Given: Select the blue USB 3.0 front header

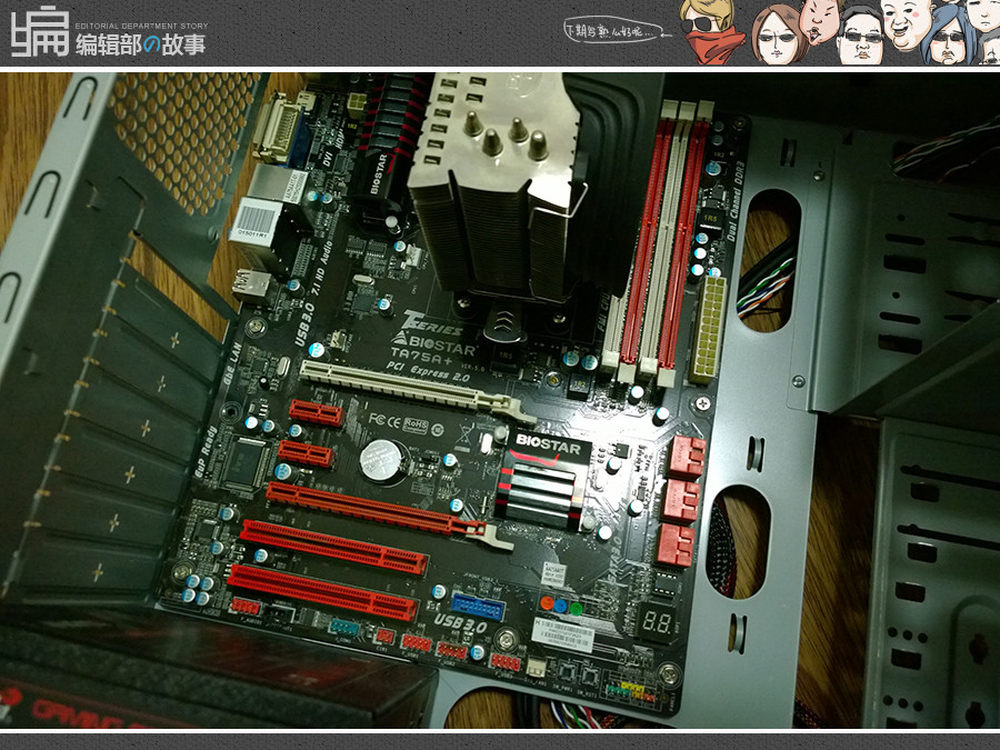Looking at the screenshot, I should [x=478, y=605].
